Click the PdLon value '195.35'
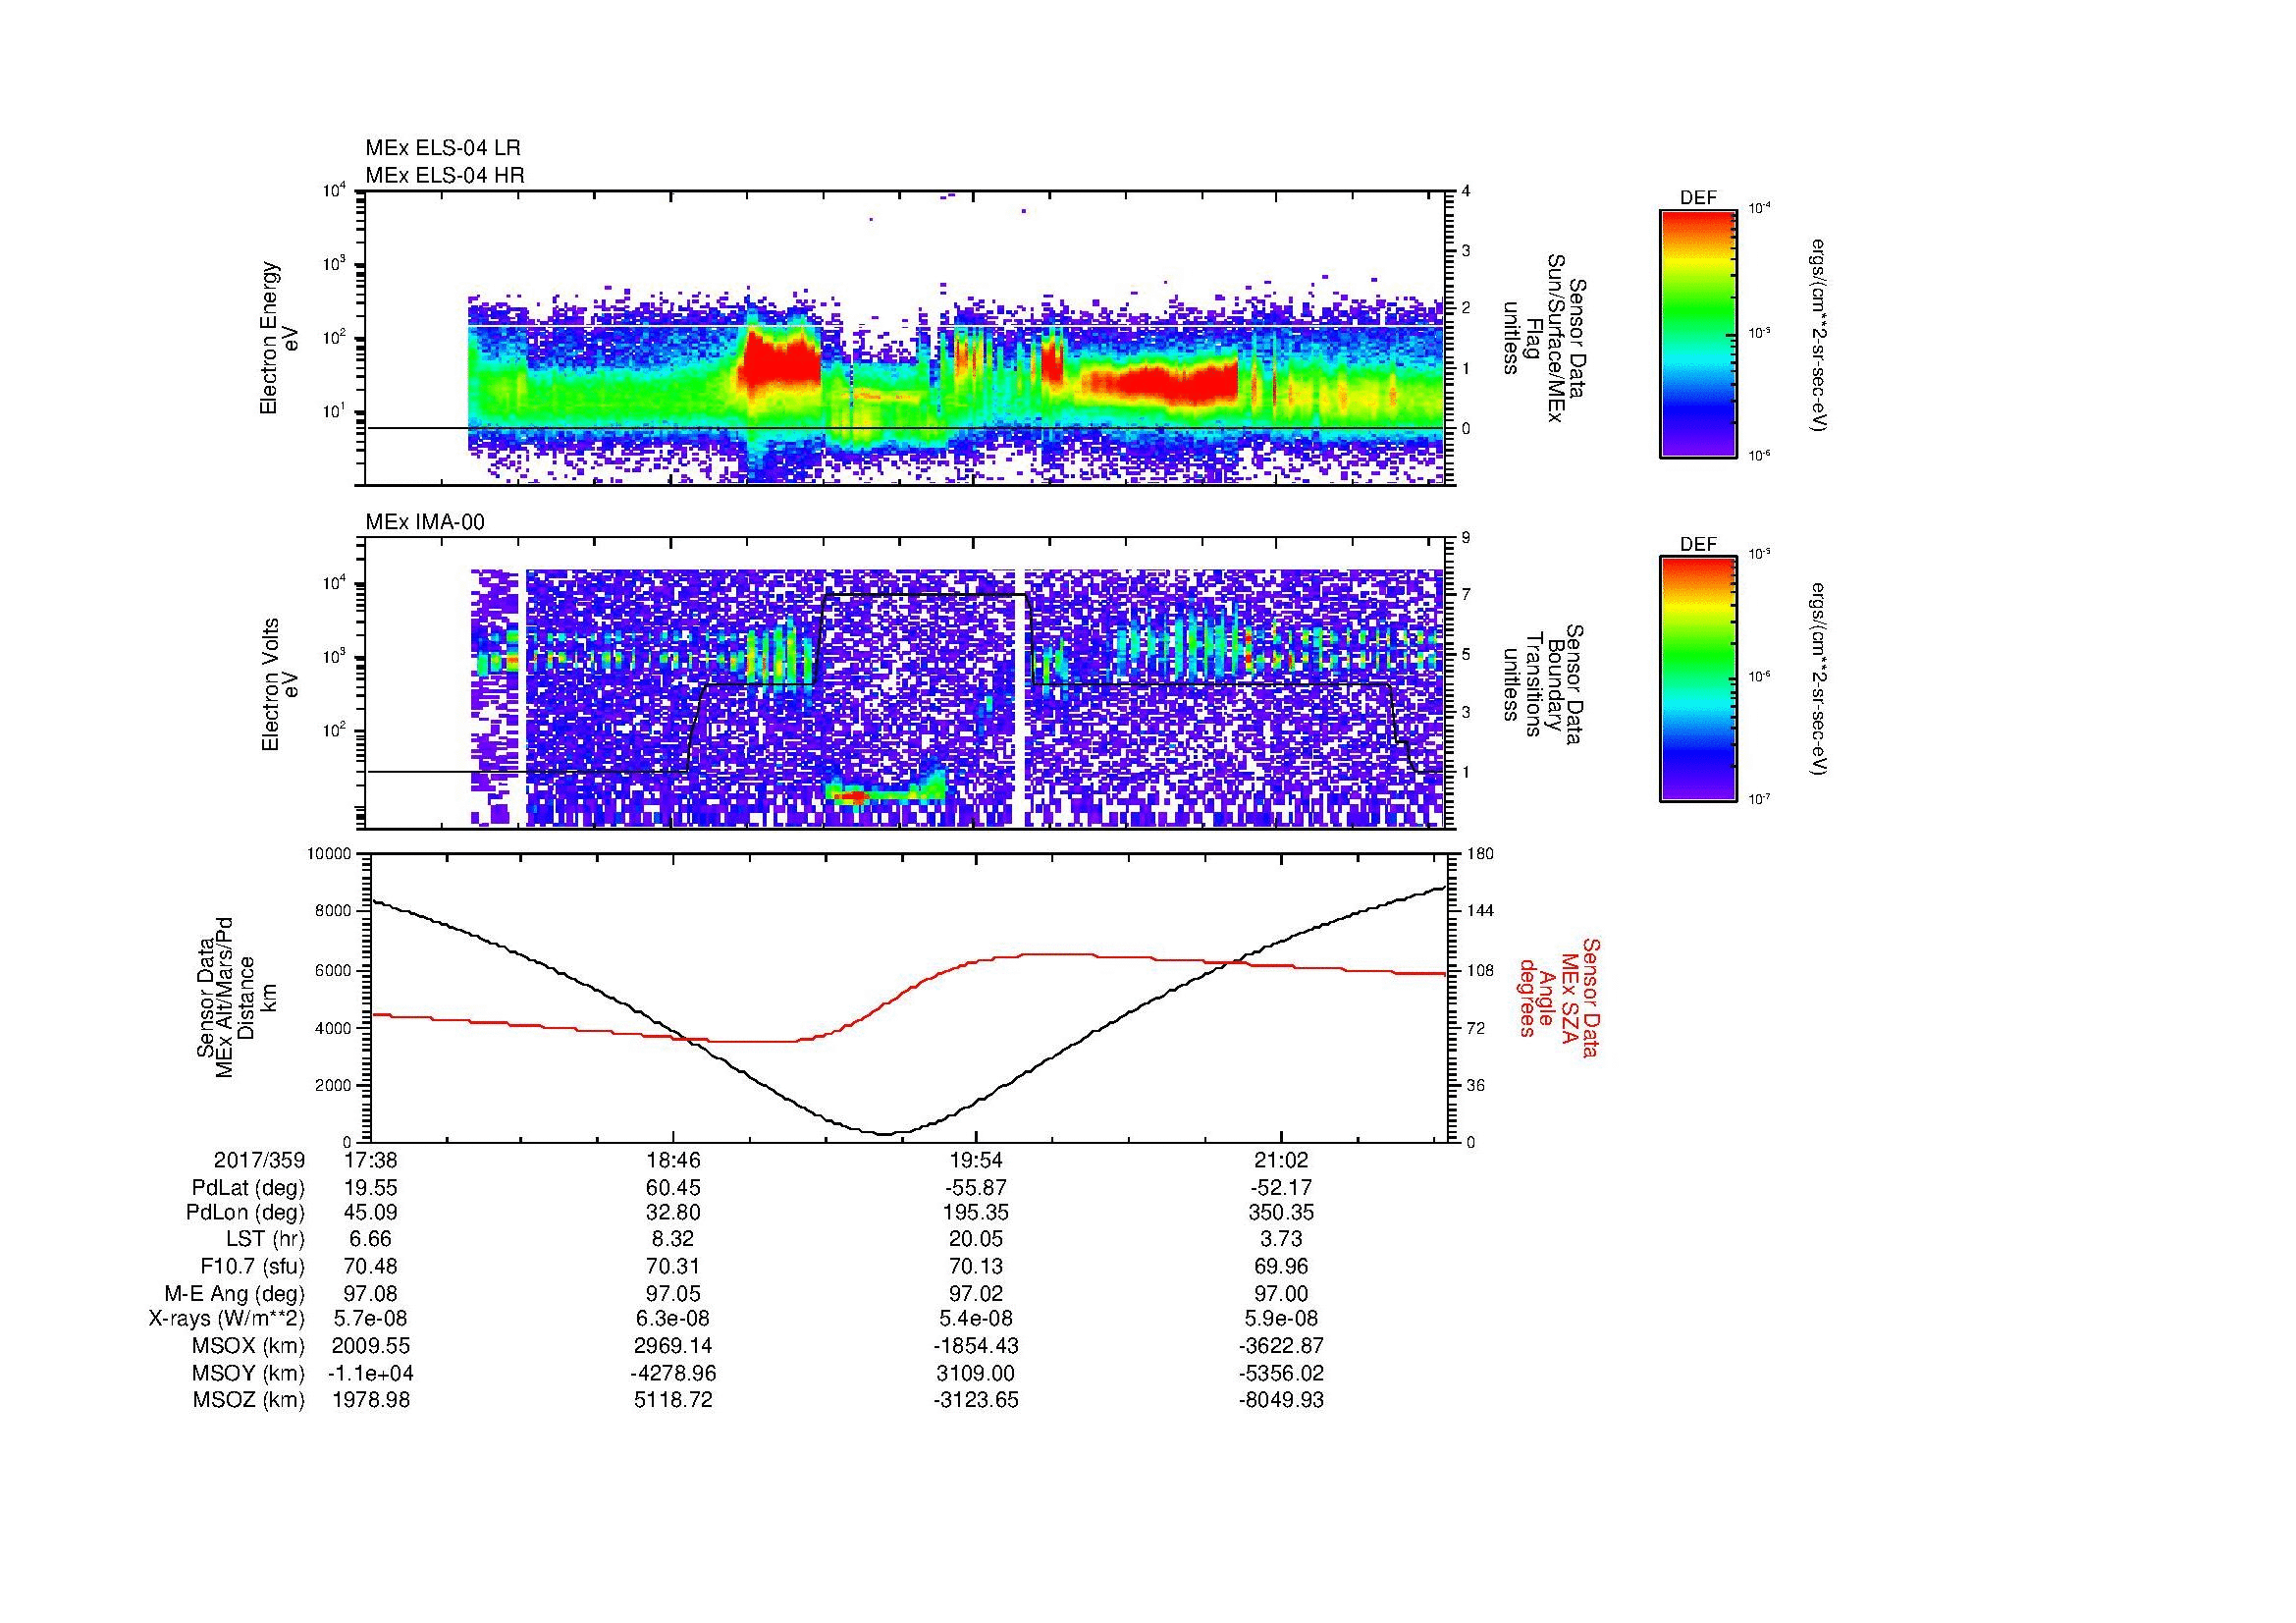The image size is (2296, 1623). click(x=976, y=1213)
